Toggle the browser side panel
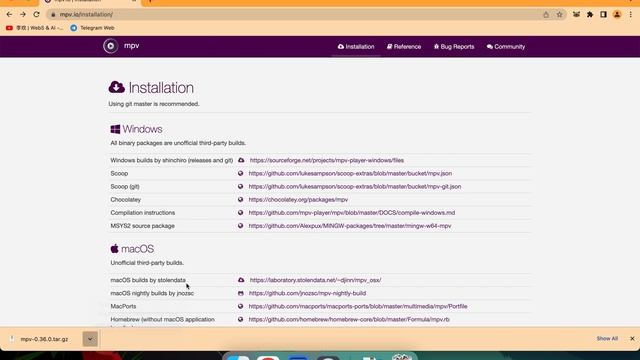 click(603, 14)
